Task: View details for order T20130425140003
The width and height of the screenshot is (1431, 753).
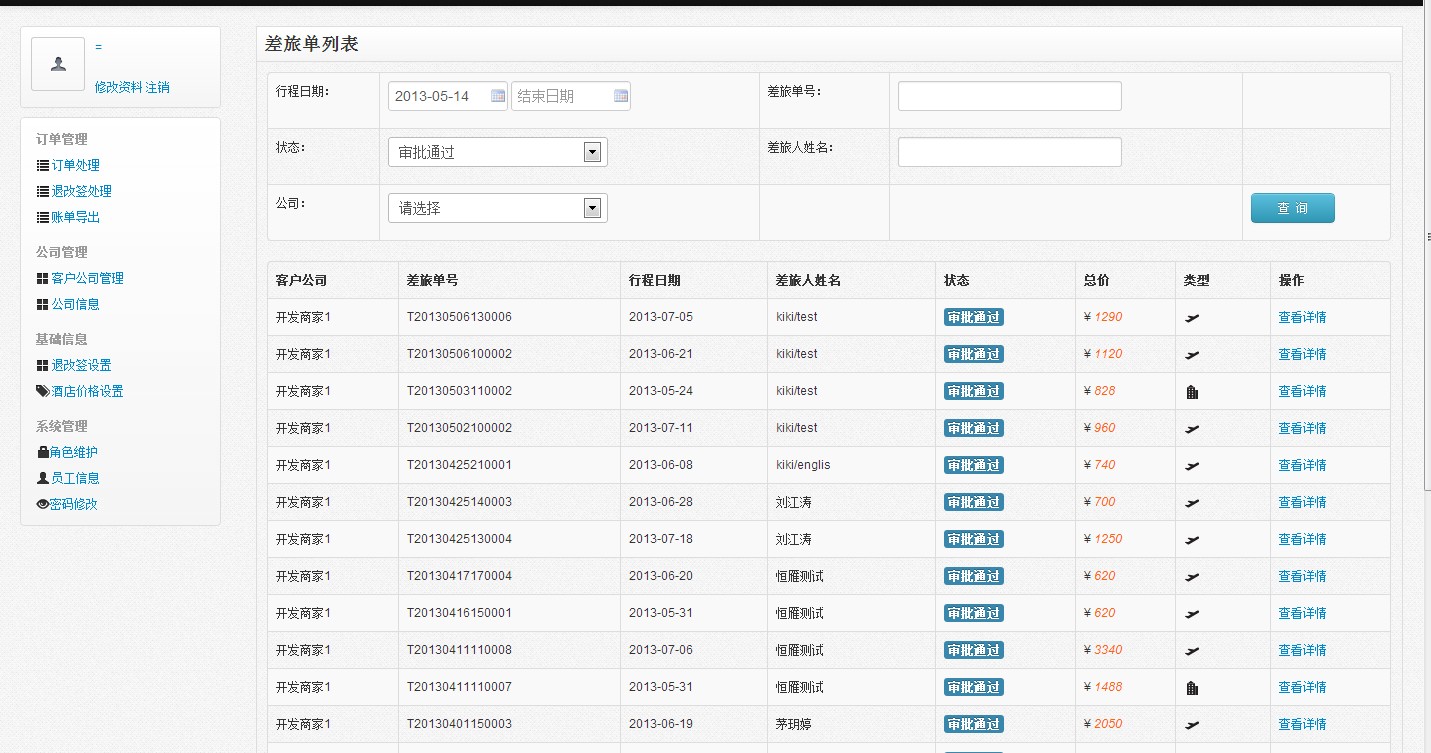Action: (x=1302, y=502)
